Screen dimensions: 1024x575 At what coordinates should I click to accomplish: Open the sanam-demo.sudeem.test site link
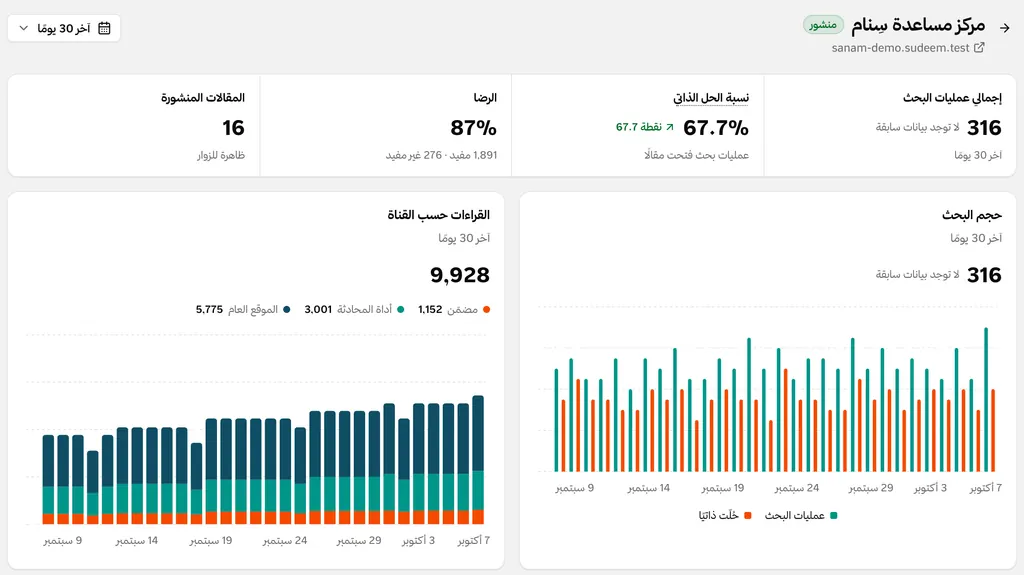click(900, 48)
